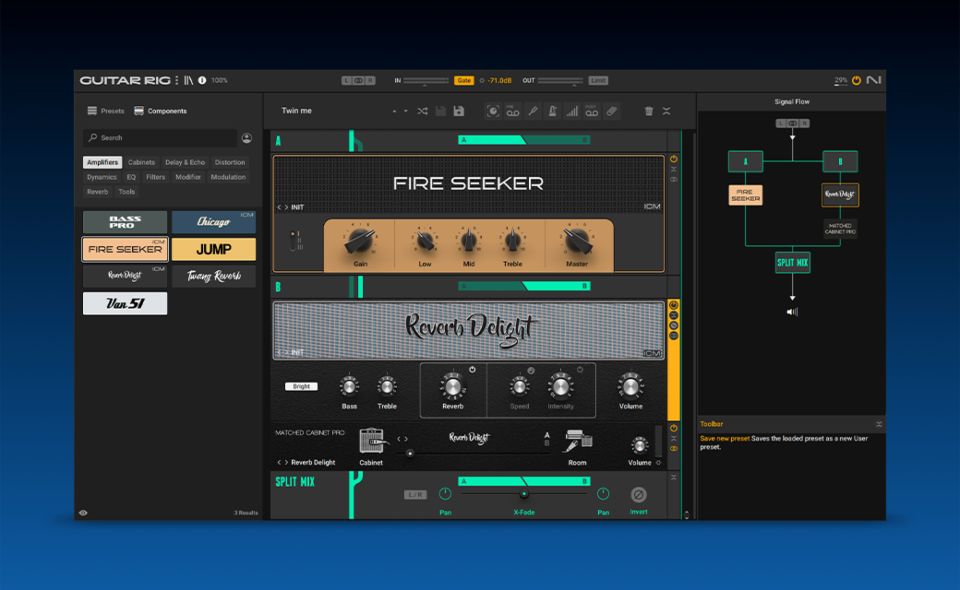Select the JUMP amplifier component
This screenshot has height=590, width=960.
click(213, 249)
